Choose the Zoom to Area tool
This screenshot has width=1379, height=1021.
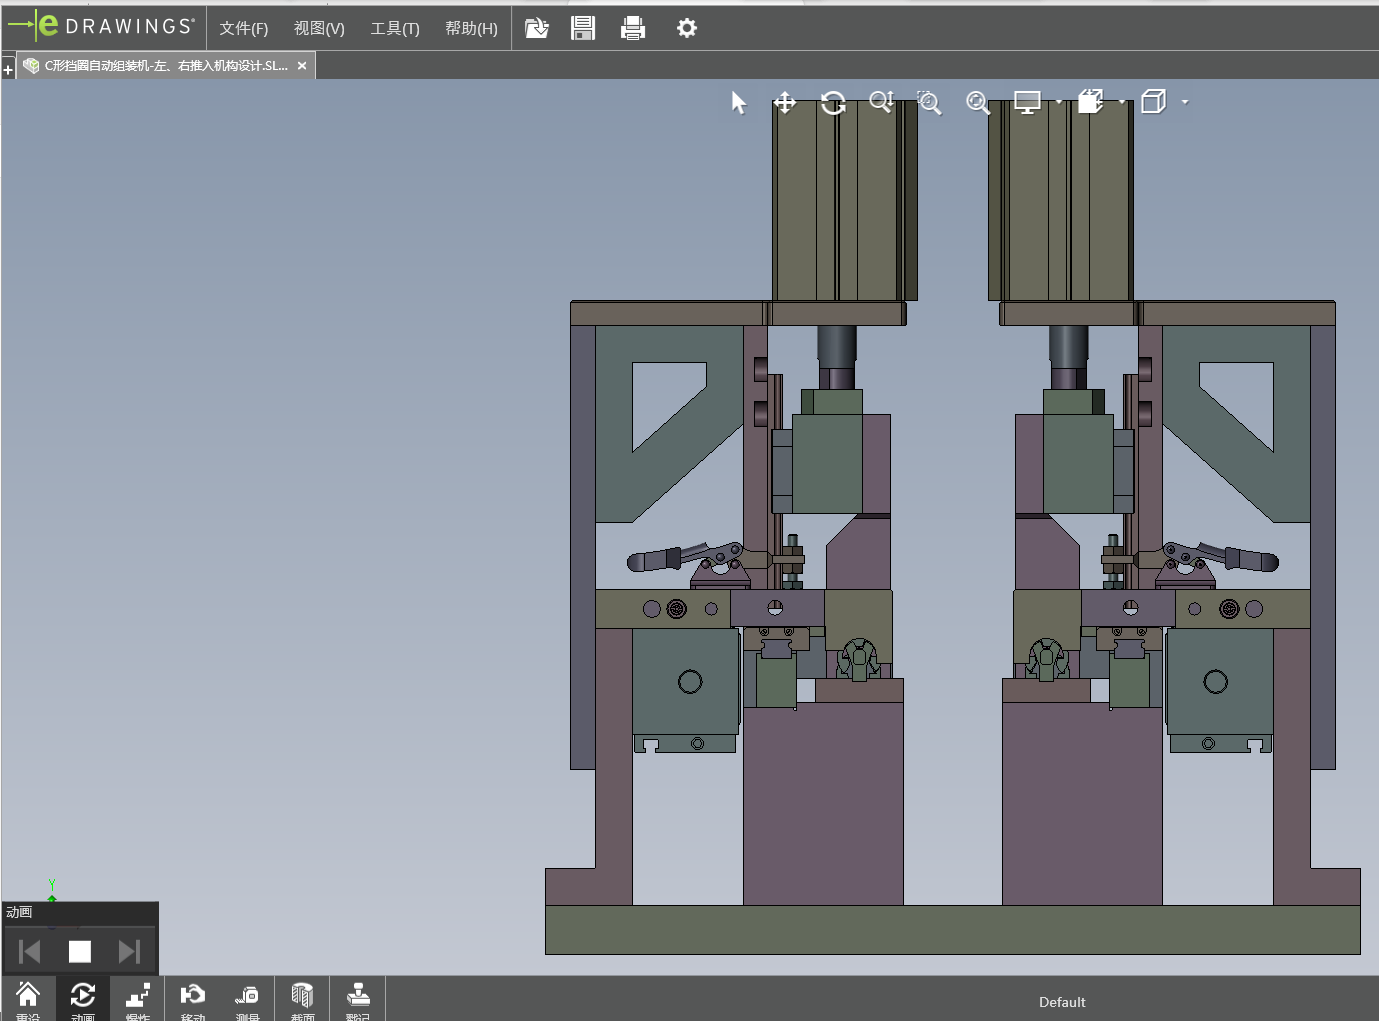929,103
